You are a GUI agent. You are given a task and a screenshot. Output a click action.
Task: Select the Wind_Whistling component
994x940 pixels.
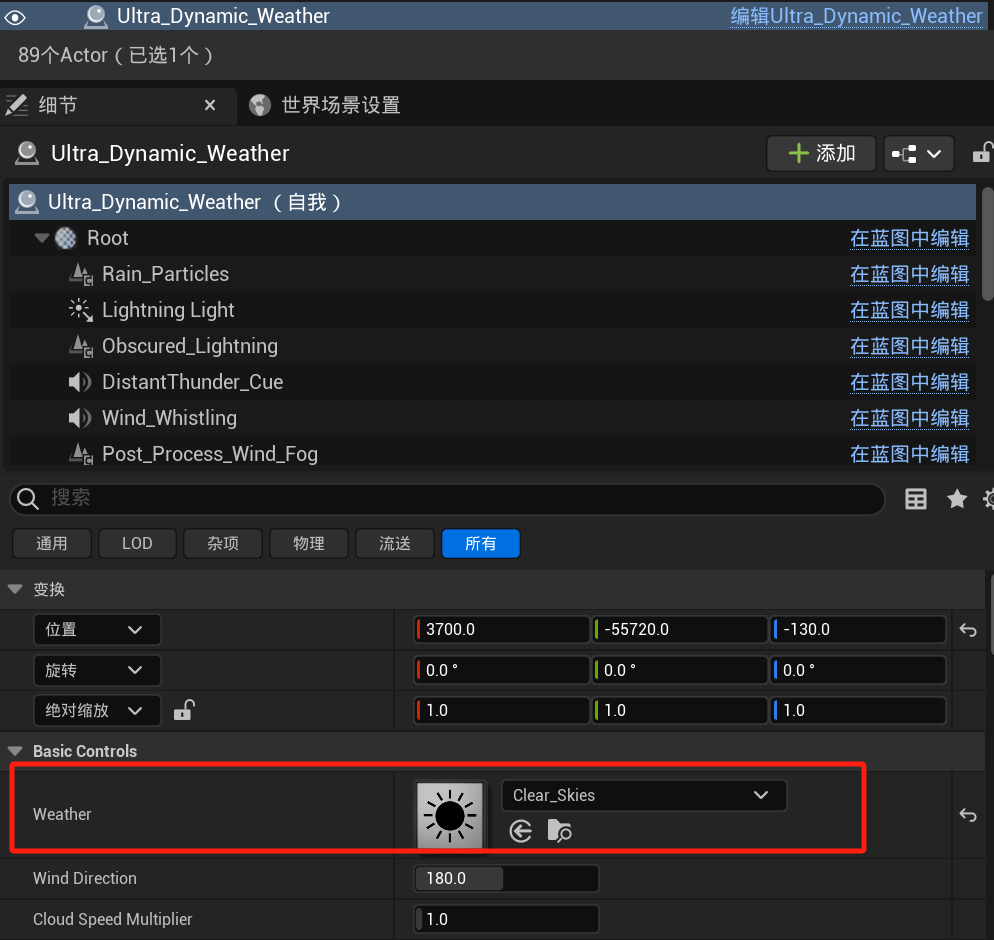click(169, 418)
